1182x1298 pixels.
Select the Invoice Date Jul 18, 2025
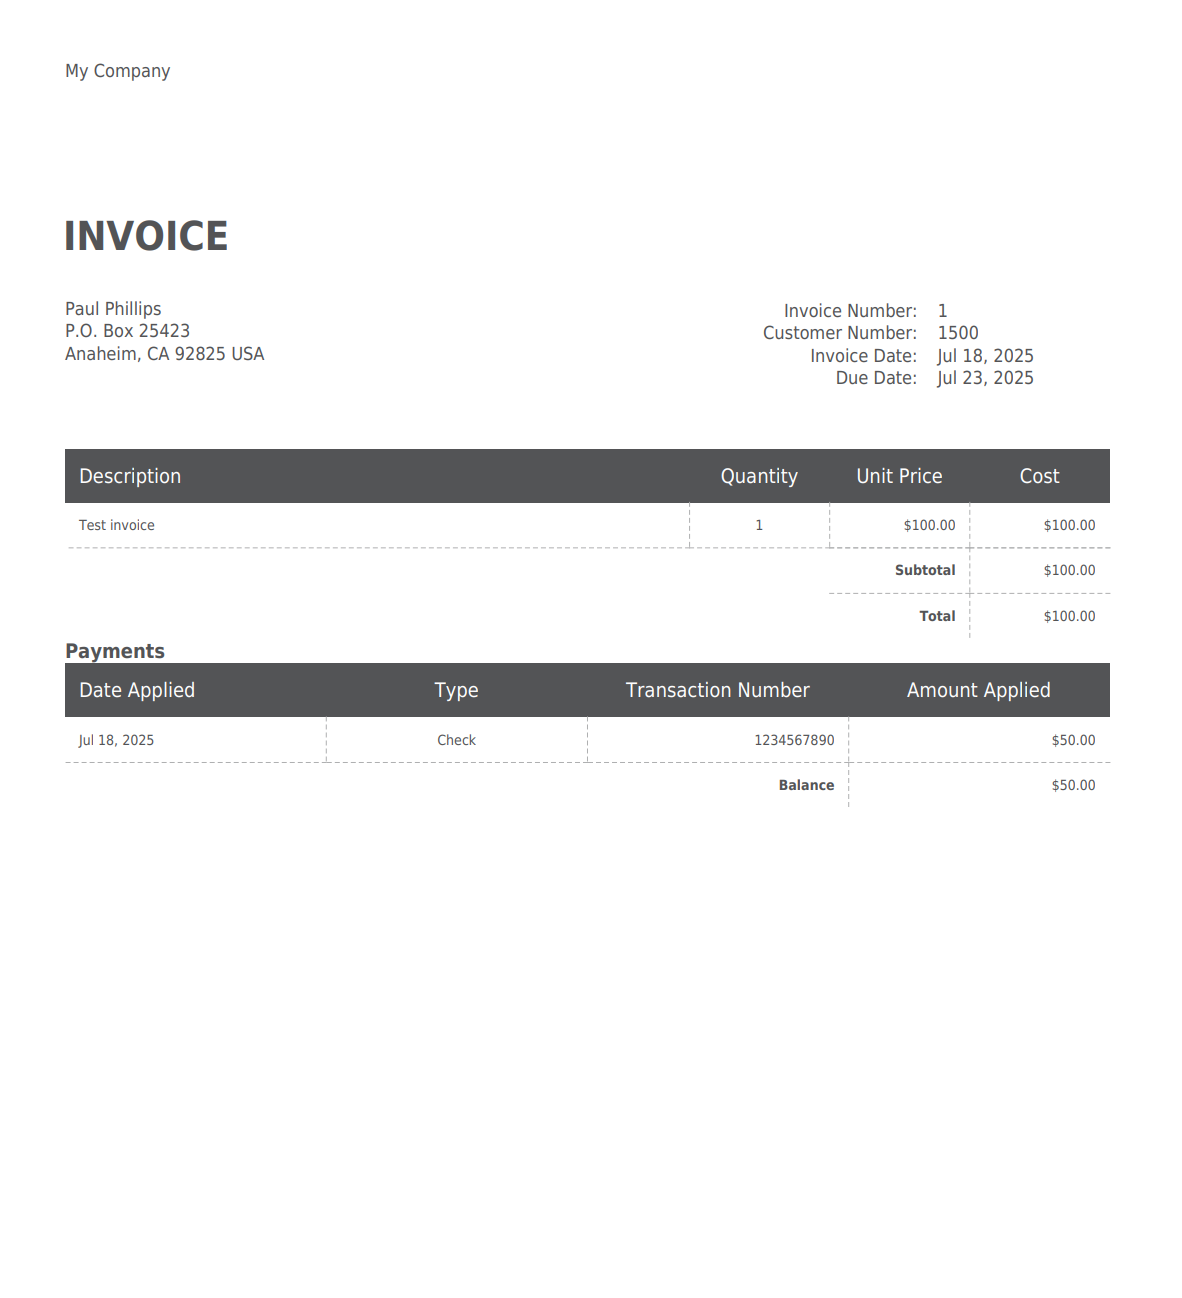[x=984, y=356]
